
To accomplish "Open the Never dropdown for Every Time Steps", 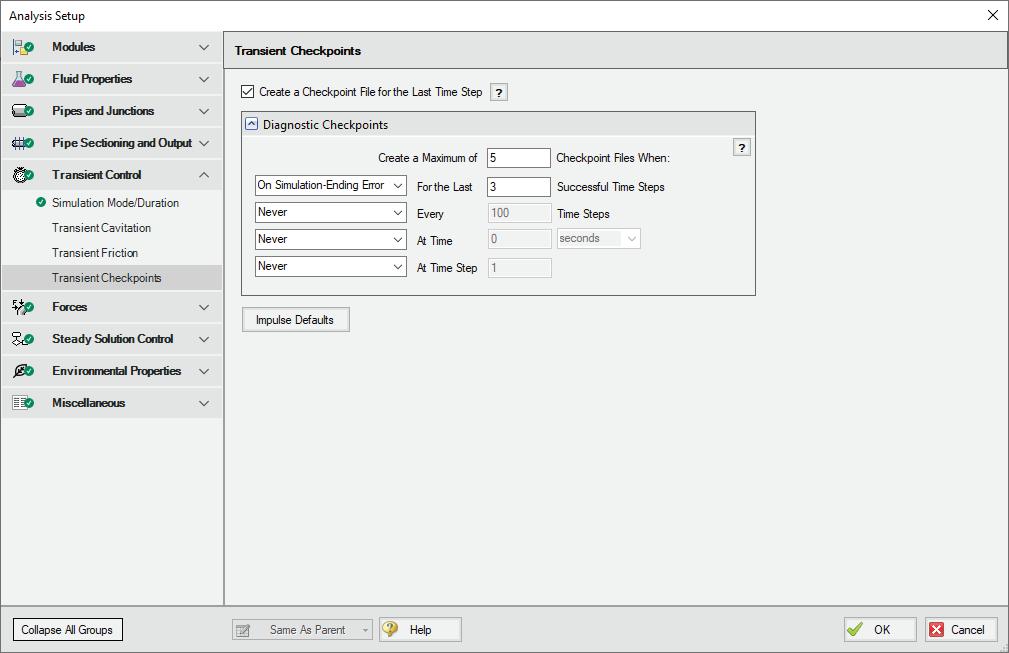I will (331, 212).
